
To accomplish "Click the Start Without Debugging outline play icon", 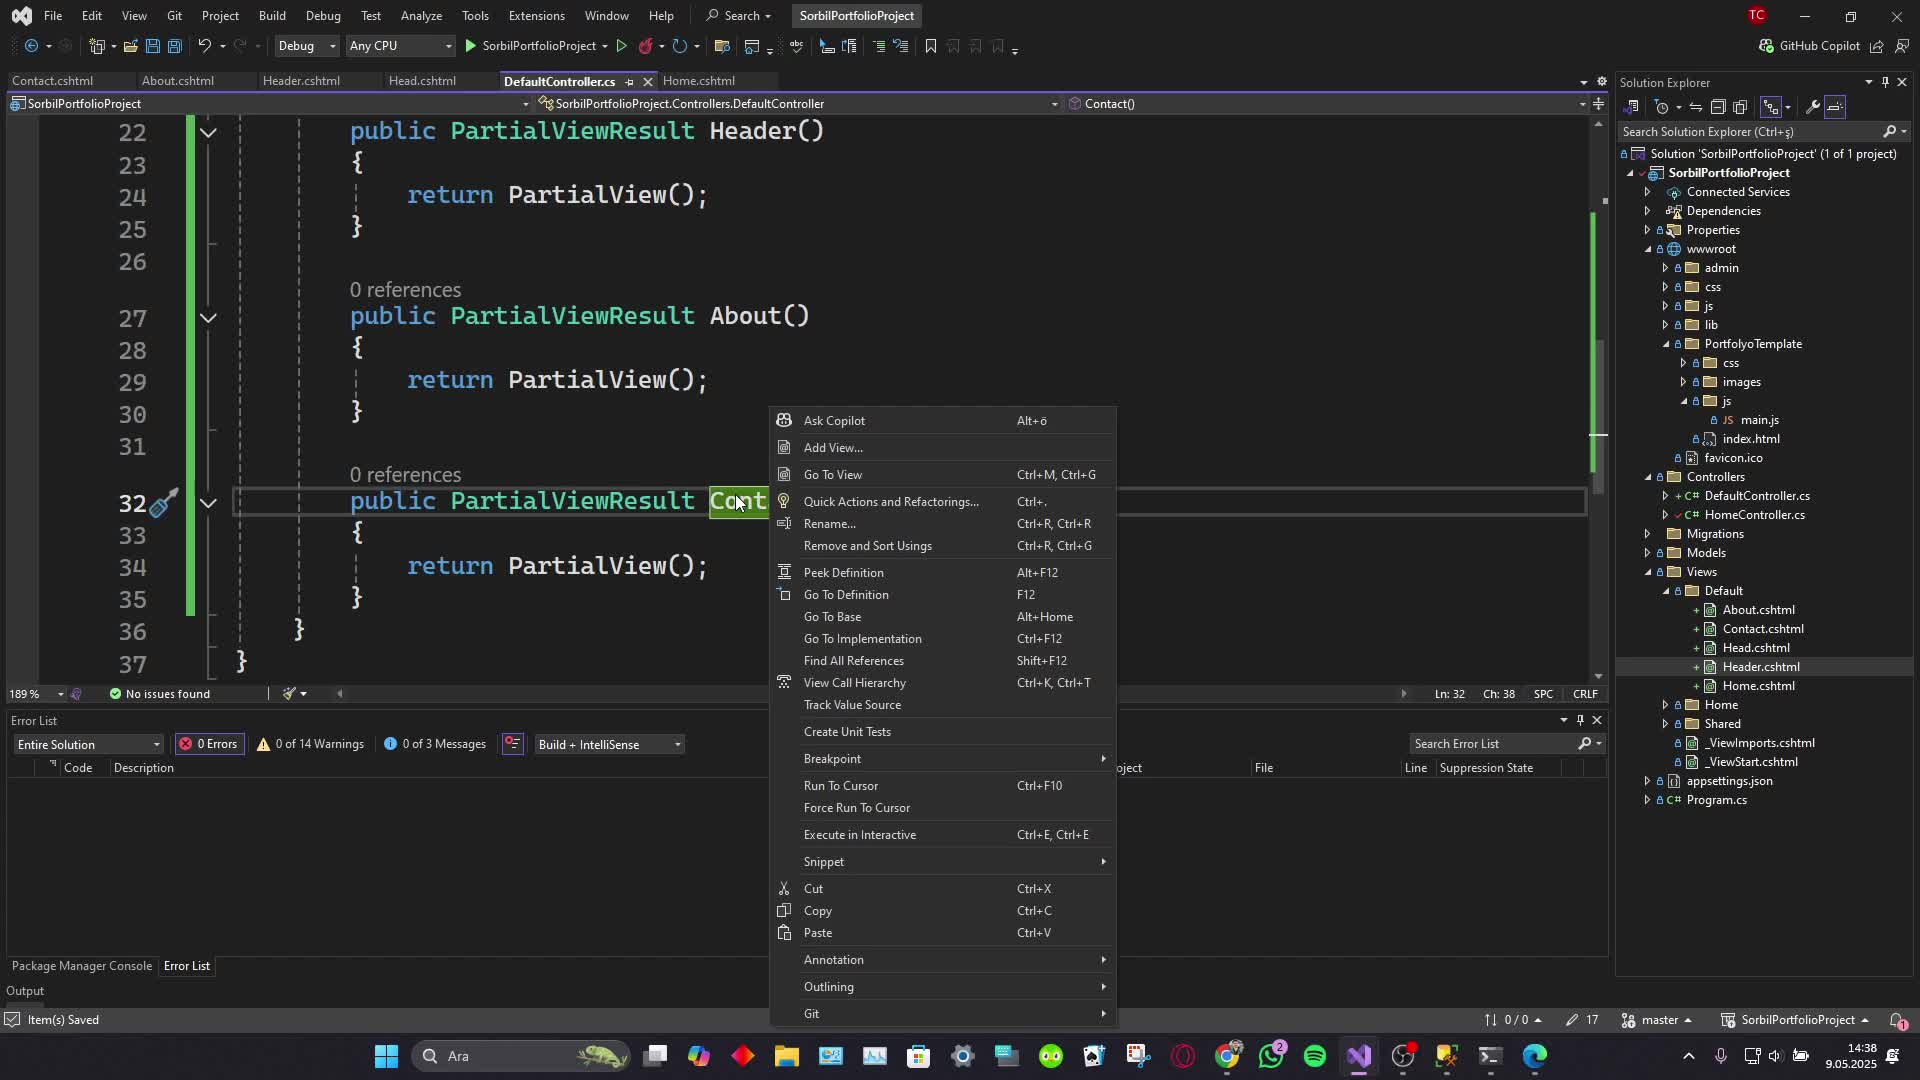I will click(x=621, y=46).
